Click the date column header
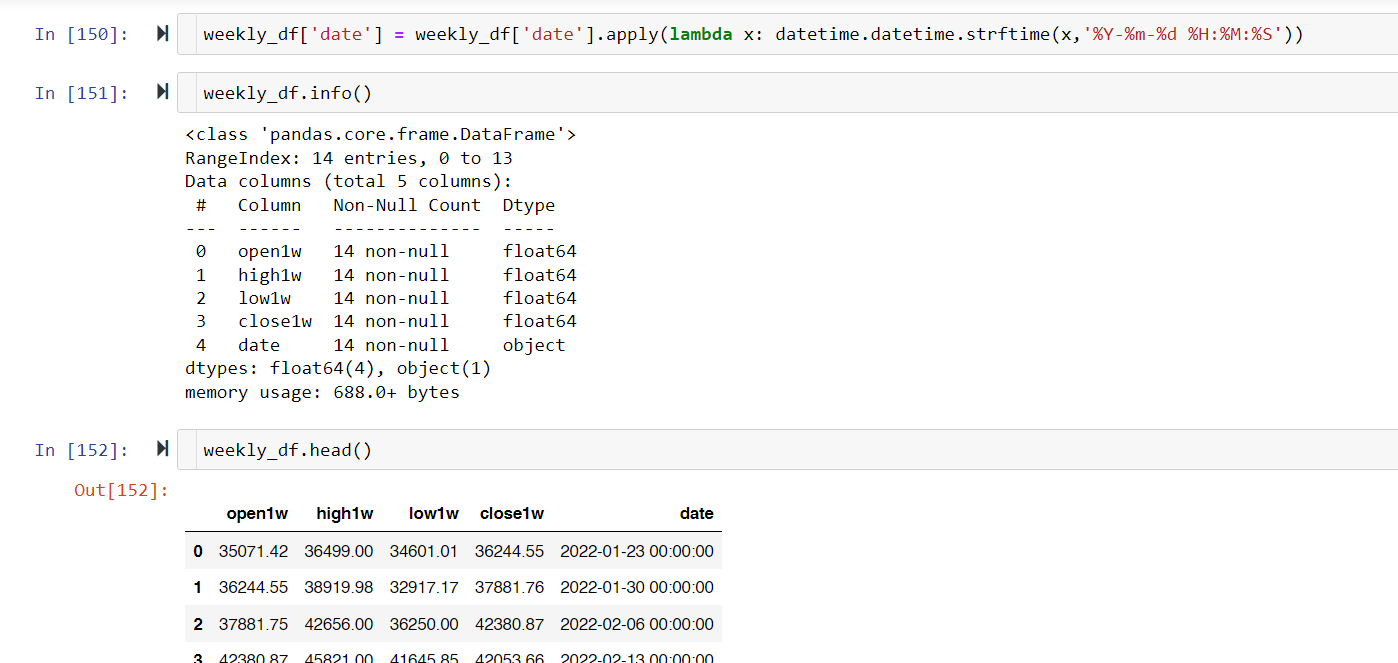Image resolution: width=1398 pixels, height=663 pixels. pyautogui.click(x=697, y=514)
